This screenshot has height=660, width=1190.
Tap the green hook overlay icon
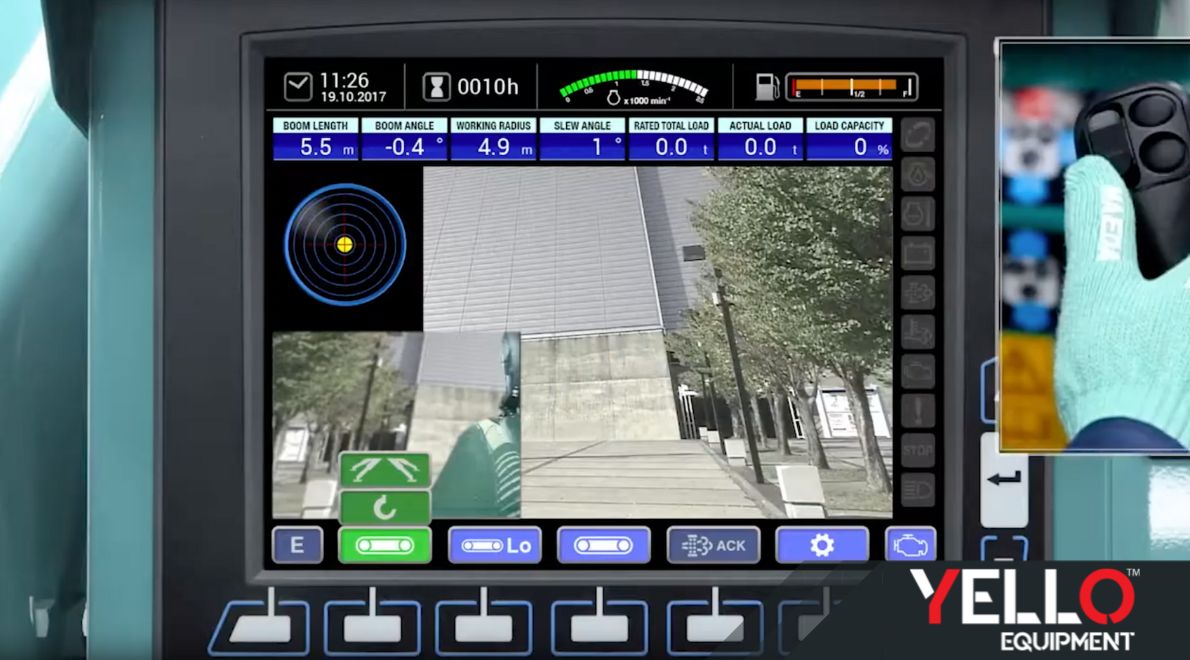coord(387,509)
